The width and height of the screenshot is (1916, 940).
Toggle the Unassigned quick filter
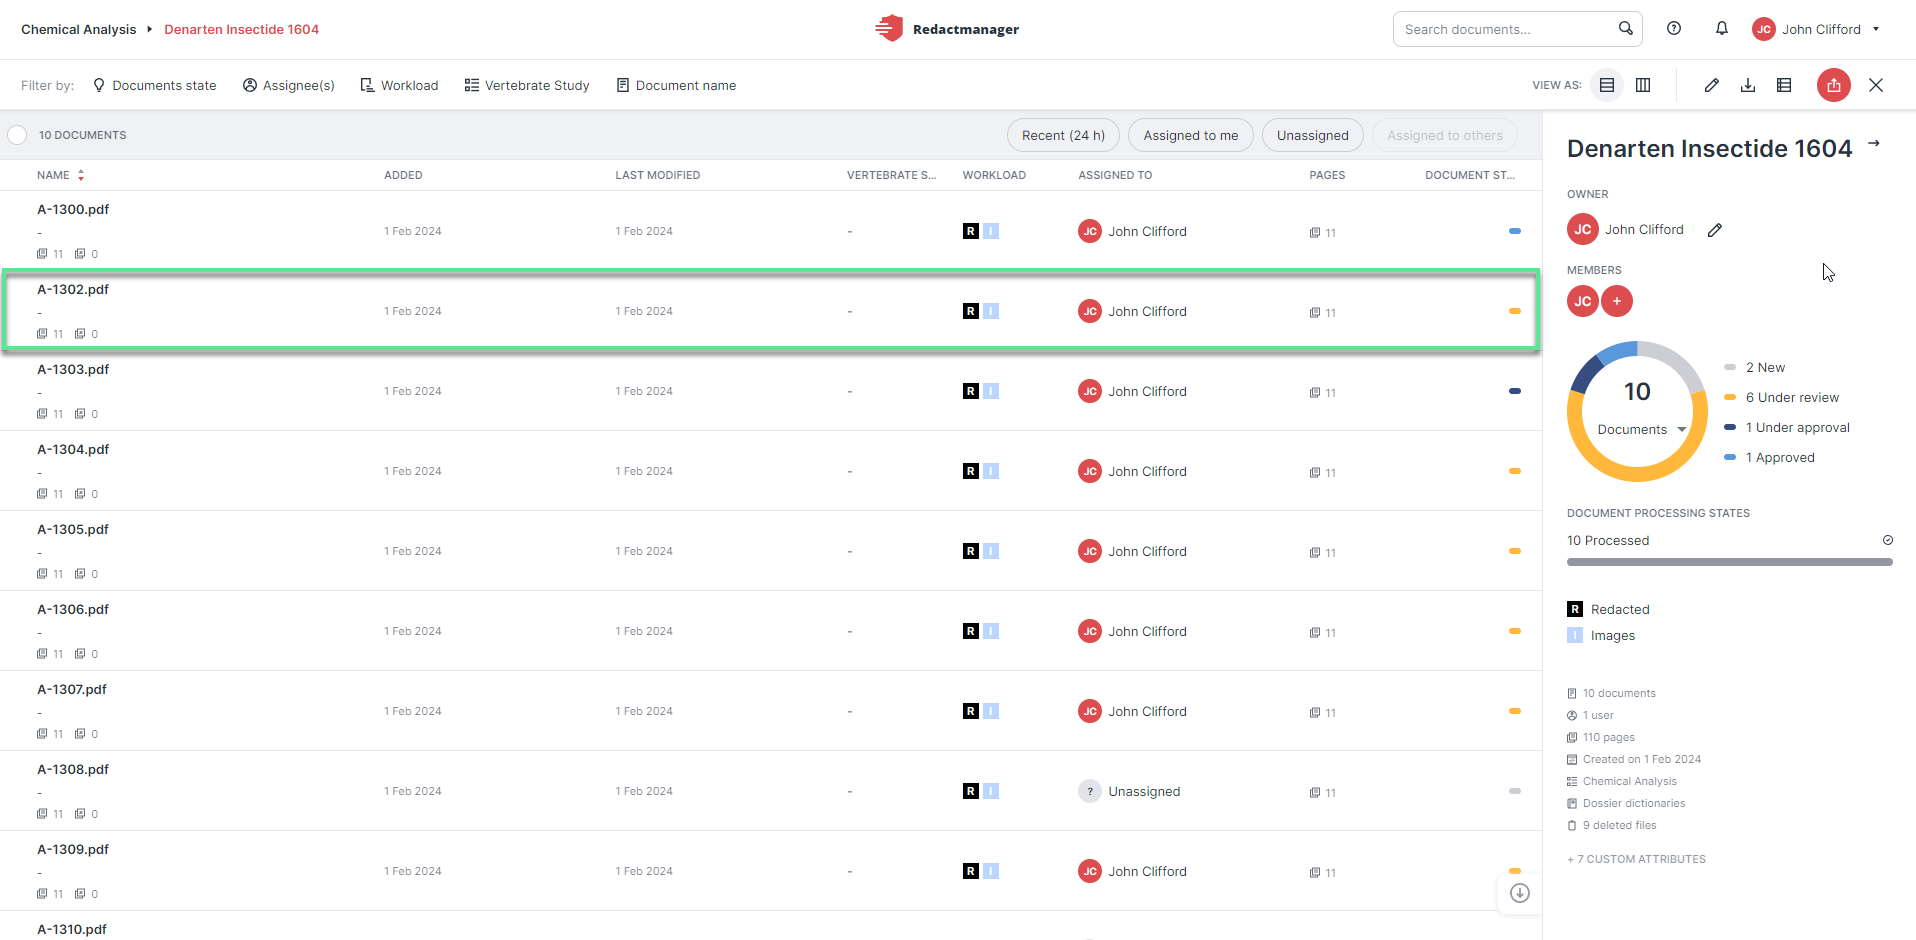pyautogui.click(x=1313, y=135)
